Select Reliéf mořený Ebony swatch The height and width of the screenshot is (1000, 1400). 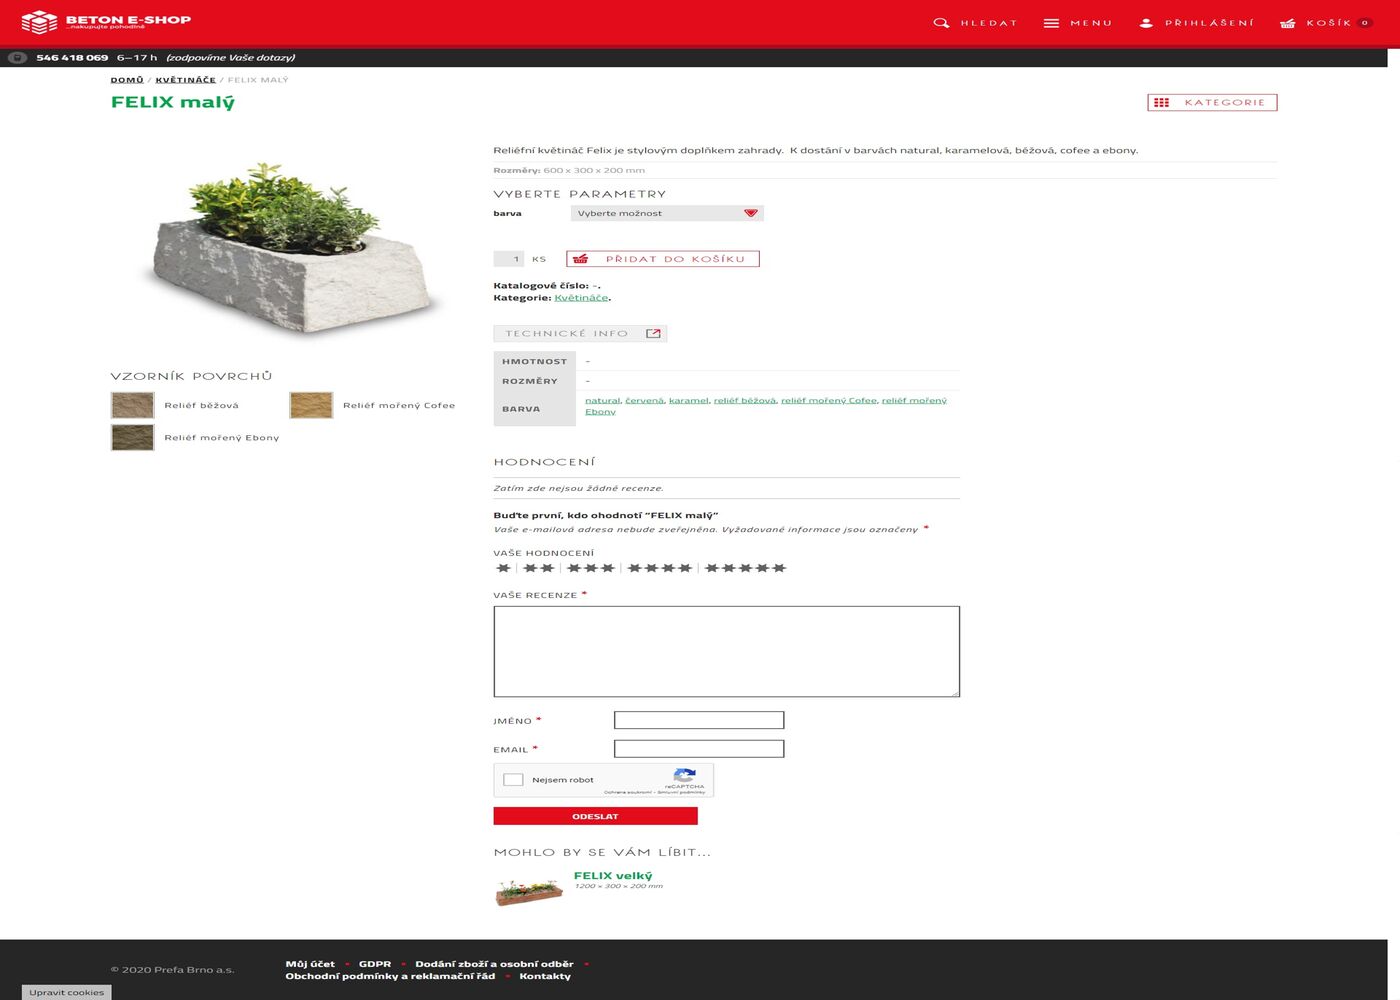[132, 437]
